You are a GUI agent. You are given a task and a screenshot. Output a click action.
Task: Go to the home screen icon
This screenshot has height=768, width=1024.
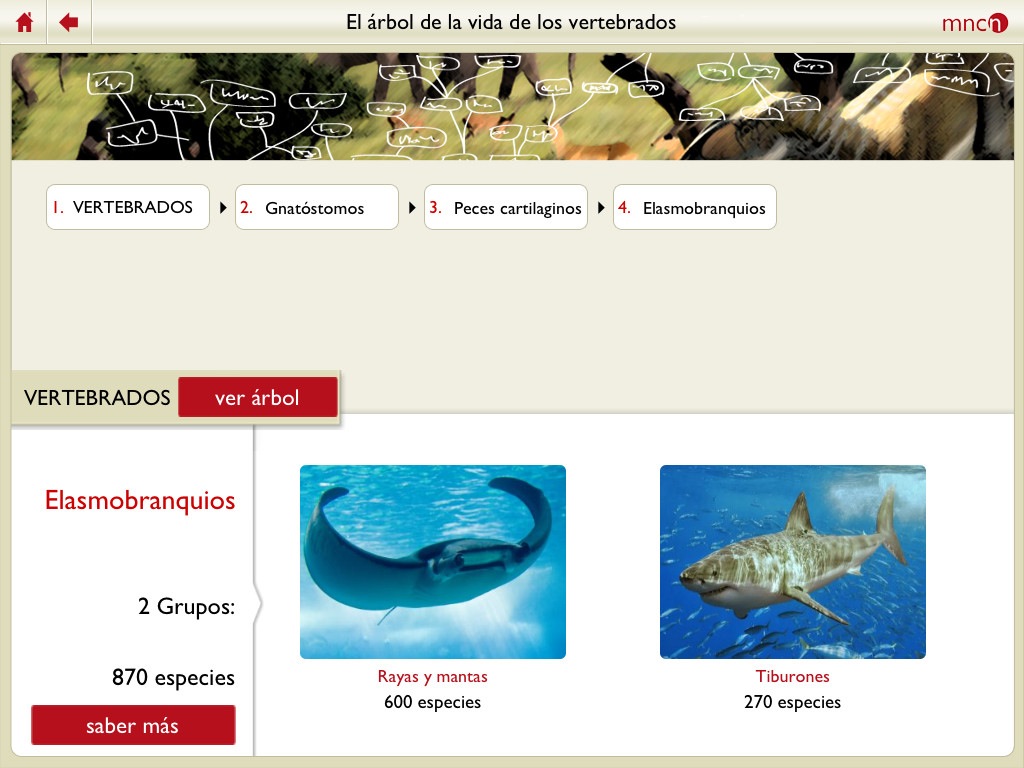click(25, 22)
